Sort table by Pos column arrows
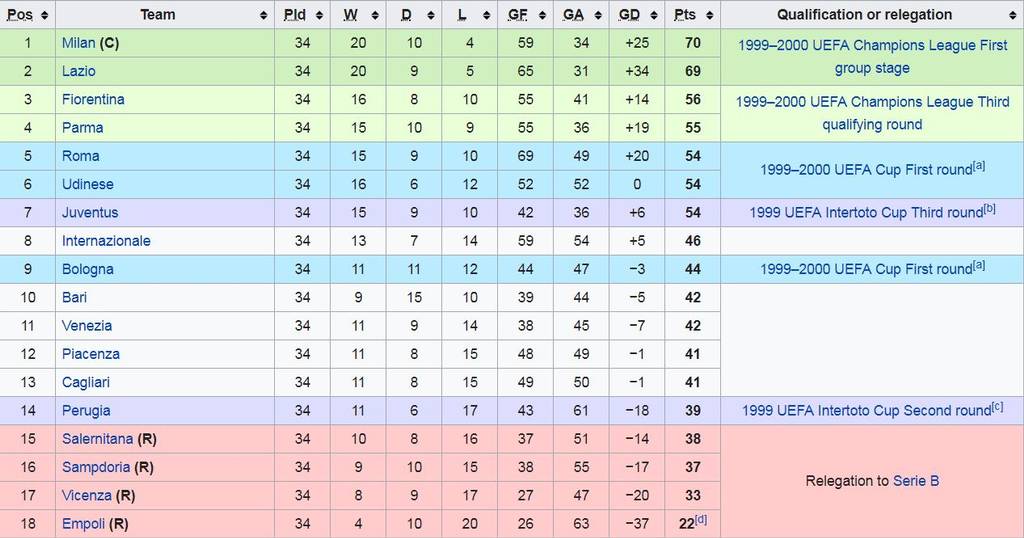The image size is (1024, 538). [46, 15]
